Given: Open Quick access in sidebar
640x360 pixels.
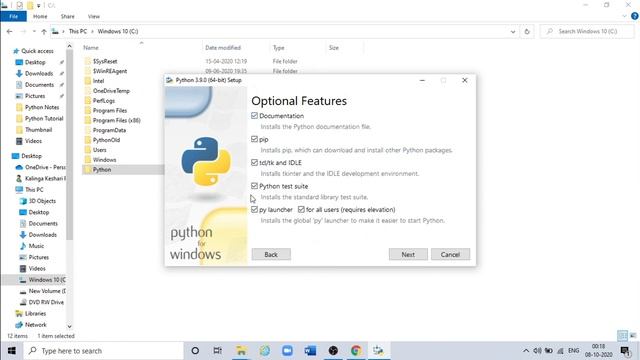Looking at the screenshot, I should pos(37,51).
